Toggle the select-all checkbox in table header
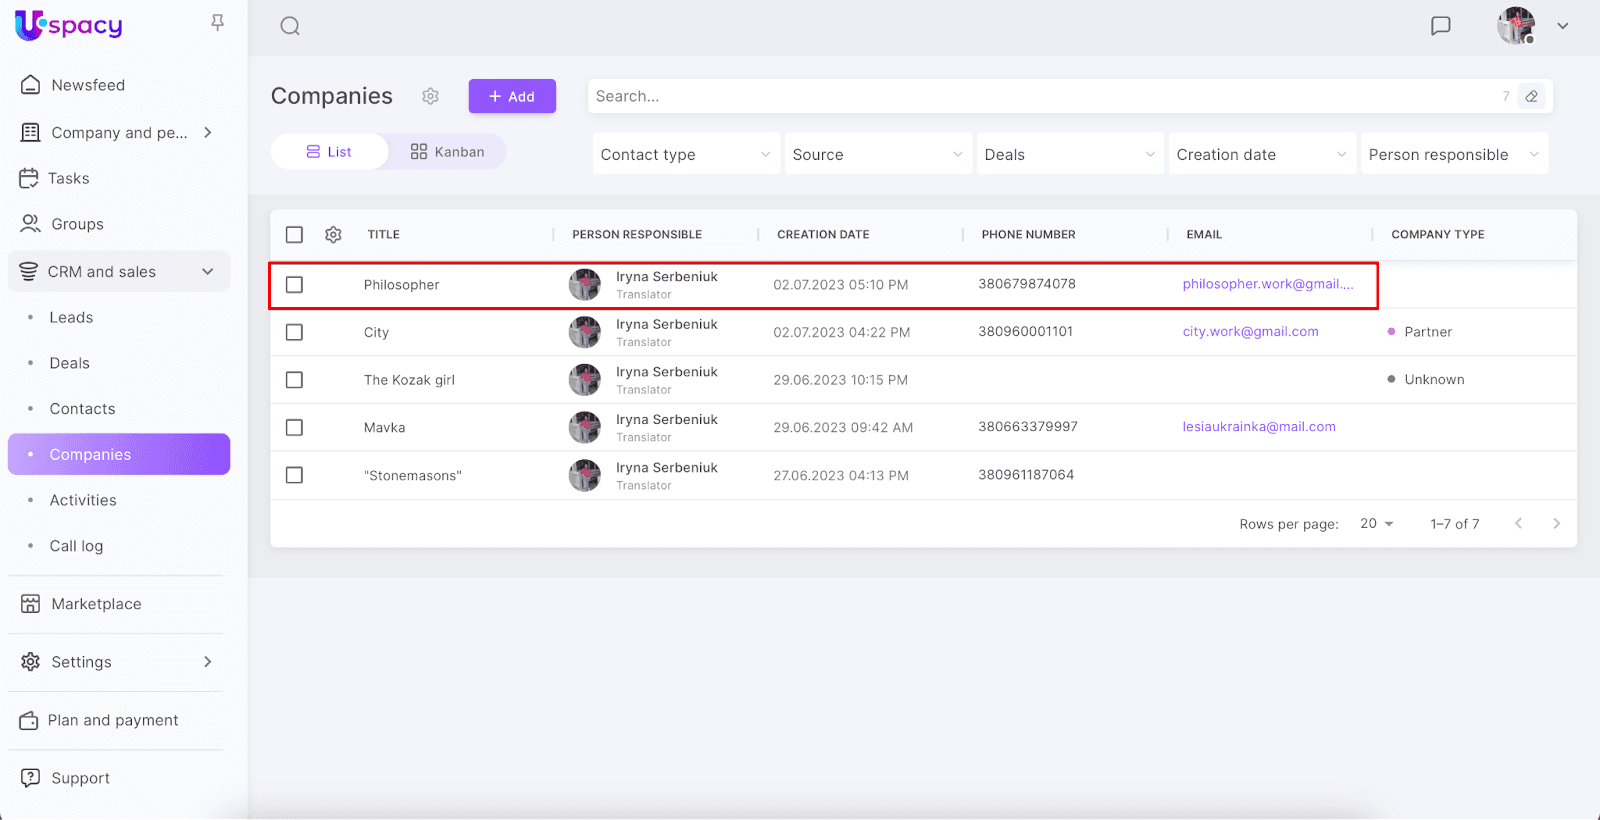 [294, 234]
